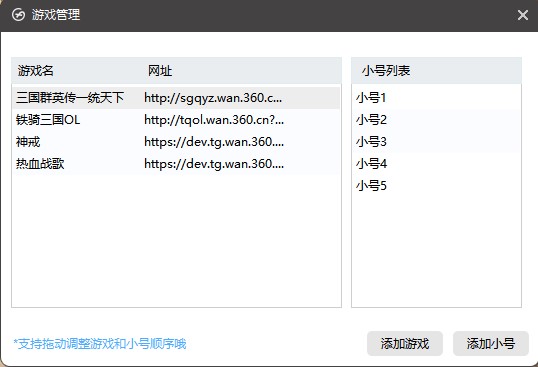The height and width of the screenshot is (367, 538).
Task: Select 小号1 in the account list
Action: [436, 98]
